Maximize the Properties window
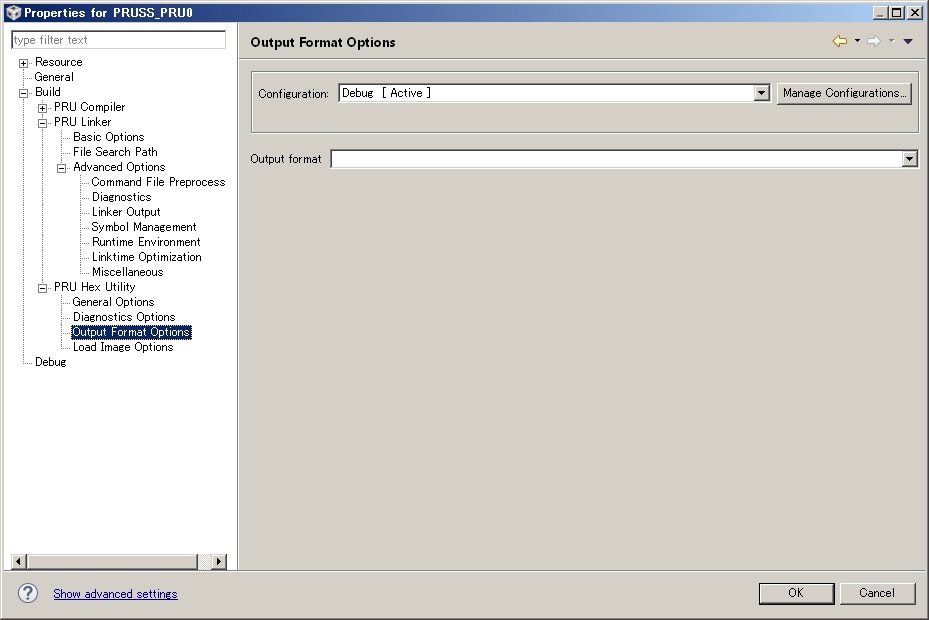 click(898, 12)
